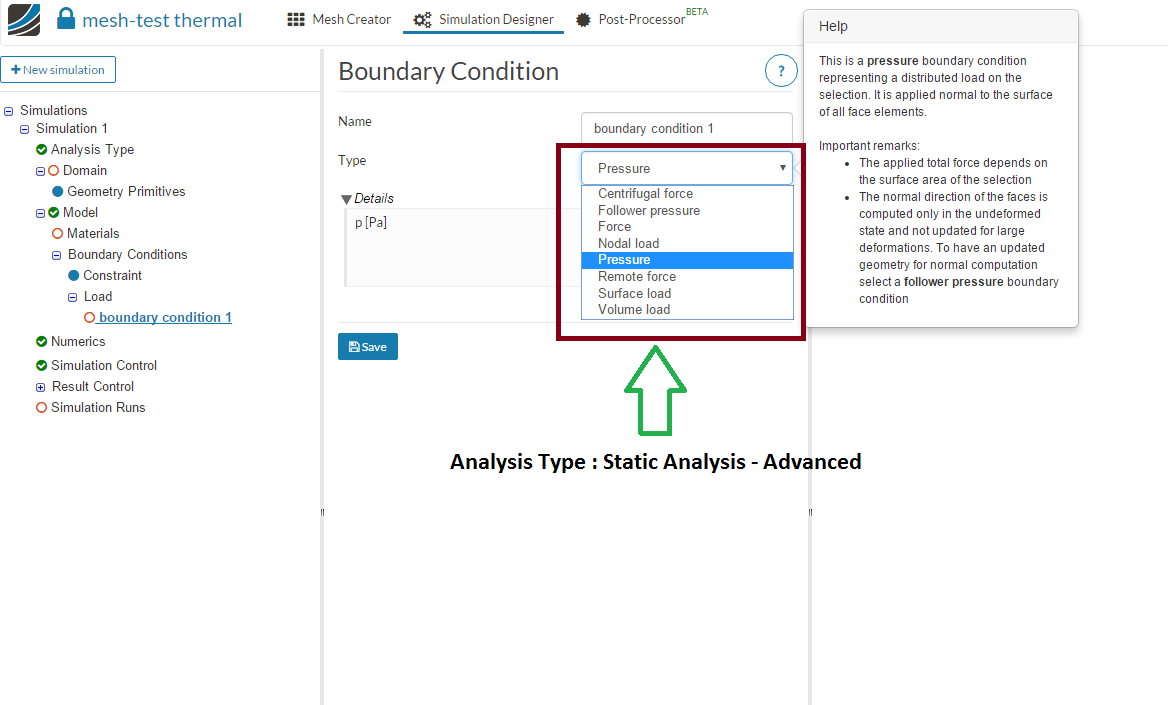Open the boundary condition 1 link
1168x705 pixels.
pyautogui.click(x=165, y=317)
